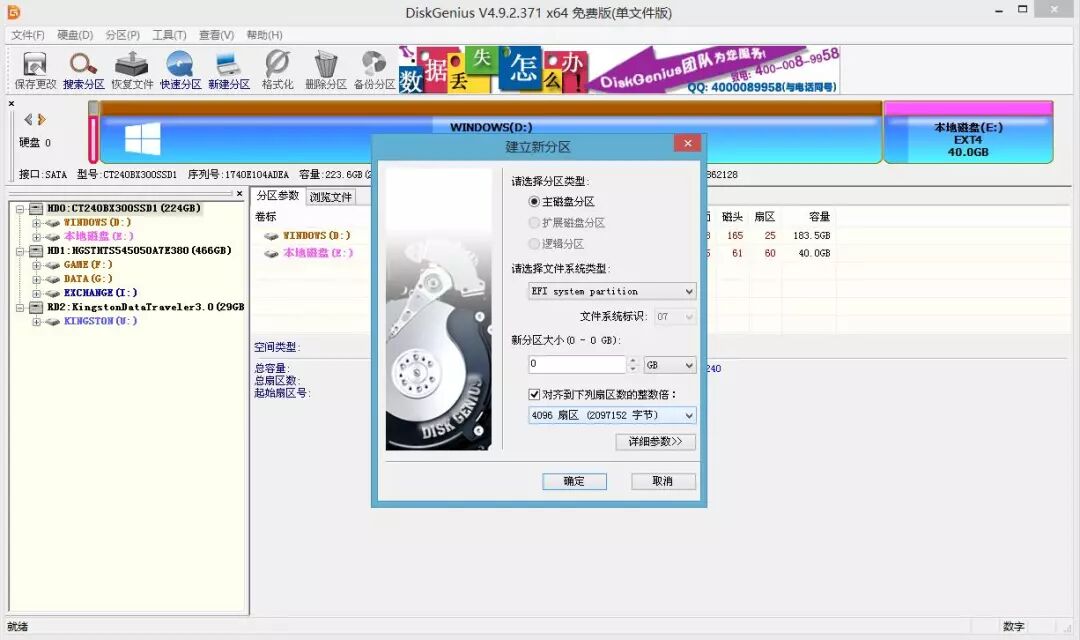Click the DiskGenius app icon in title bar
Image resolution: width=1080 pixels, height=640 pixels.
pyautogui.click(x=13, y=12)
